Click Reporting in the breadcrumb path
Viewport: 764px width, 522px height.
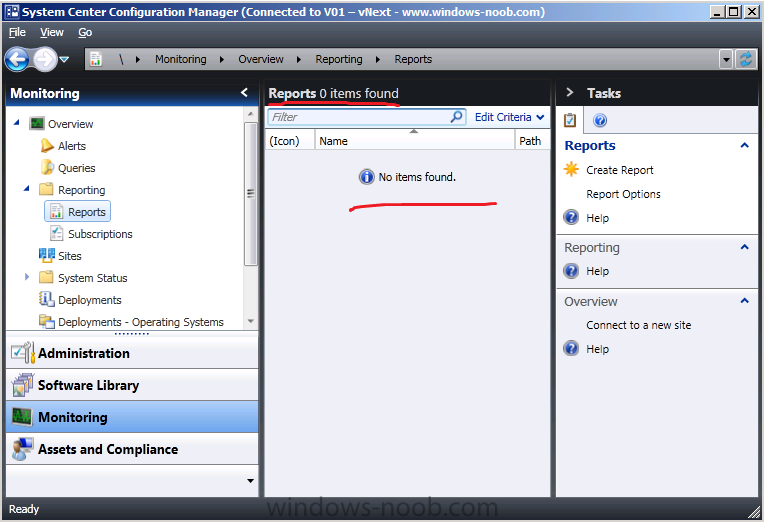coord(339,59)
